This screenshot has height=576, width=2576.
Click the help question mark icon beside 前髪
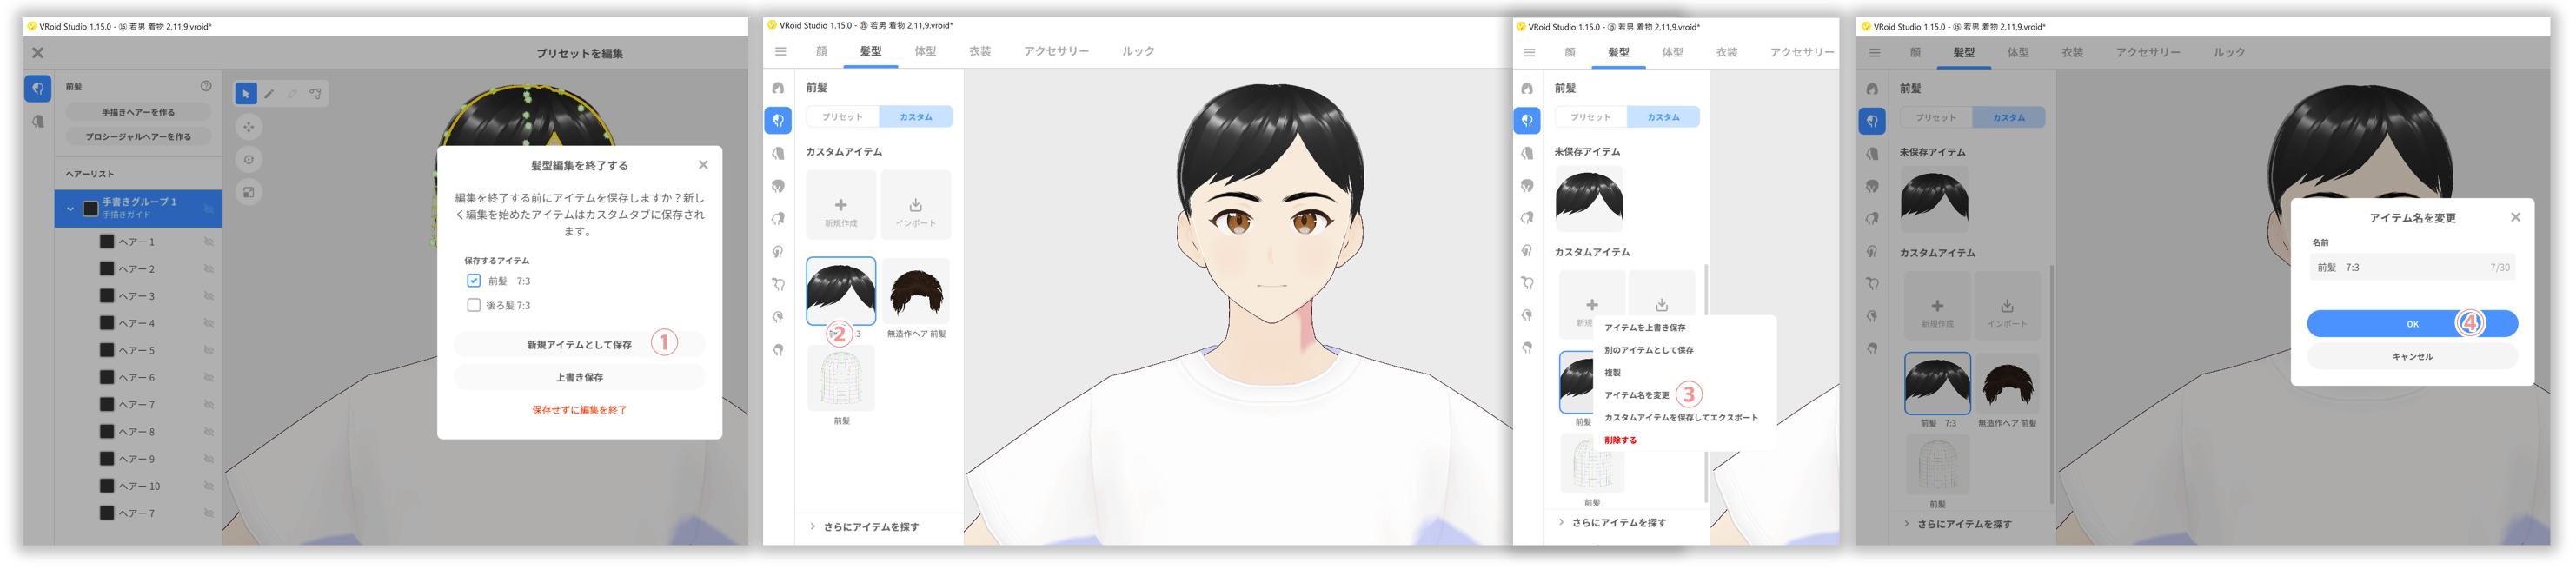[x=206, y=86]
